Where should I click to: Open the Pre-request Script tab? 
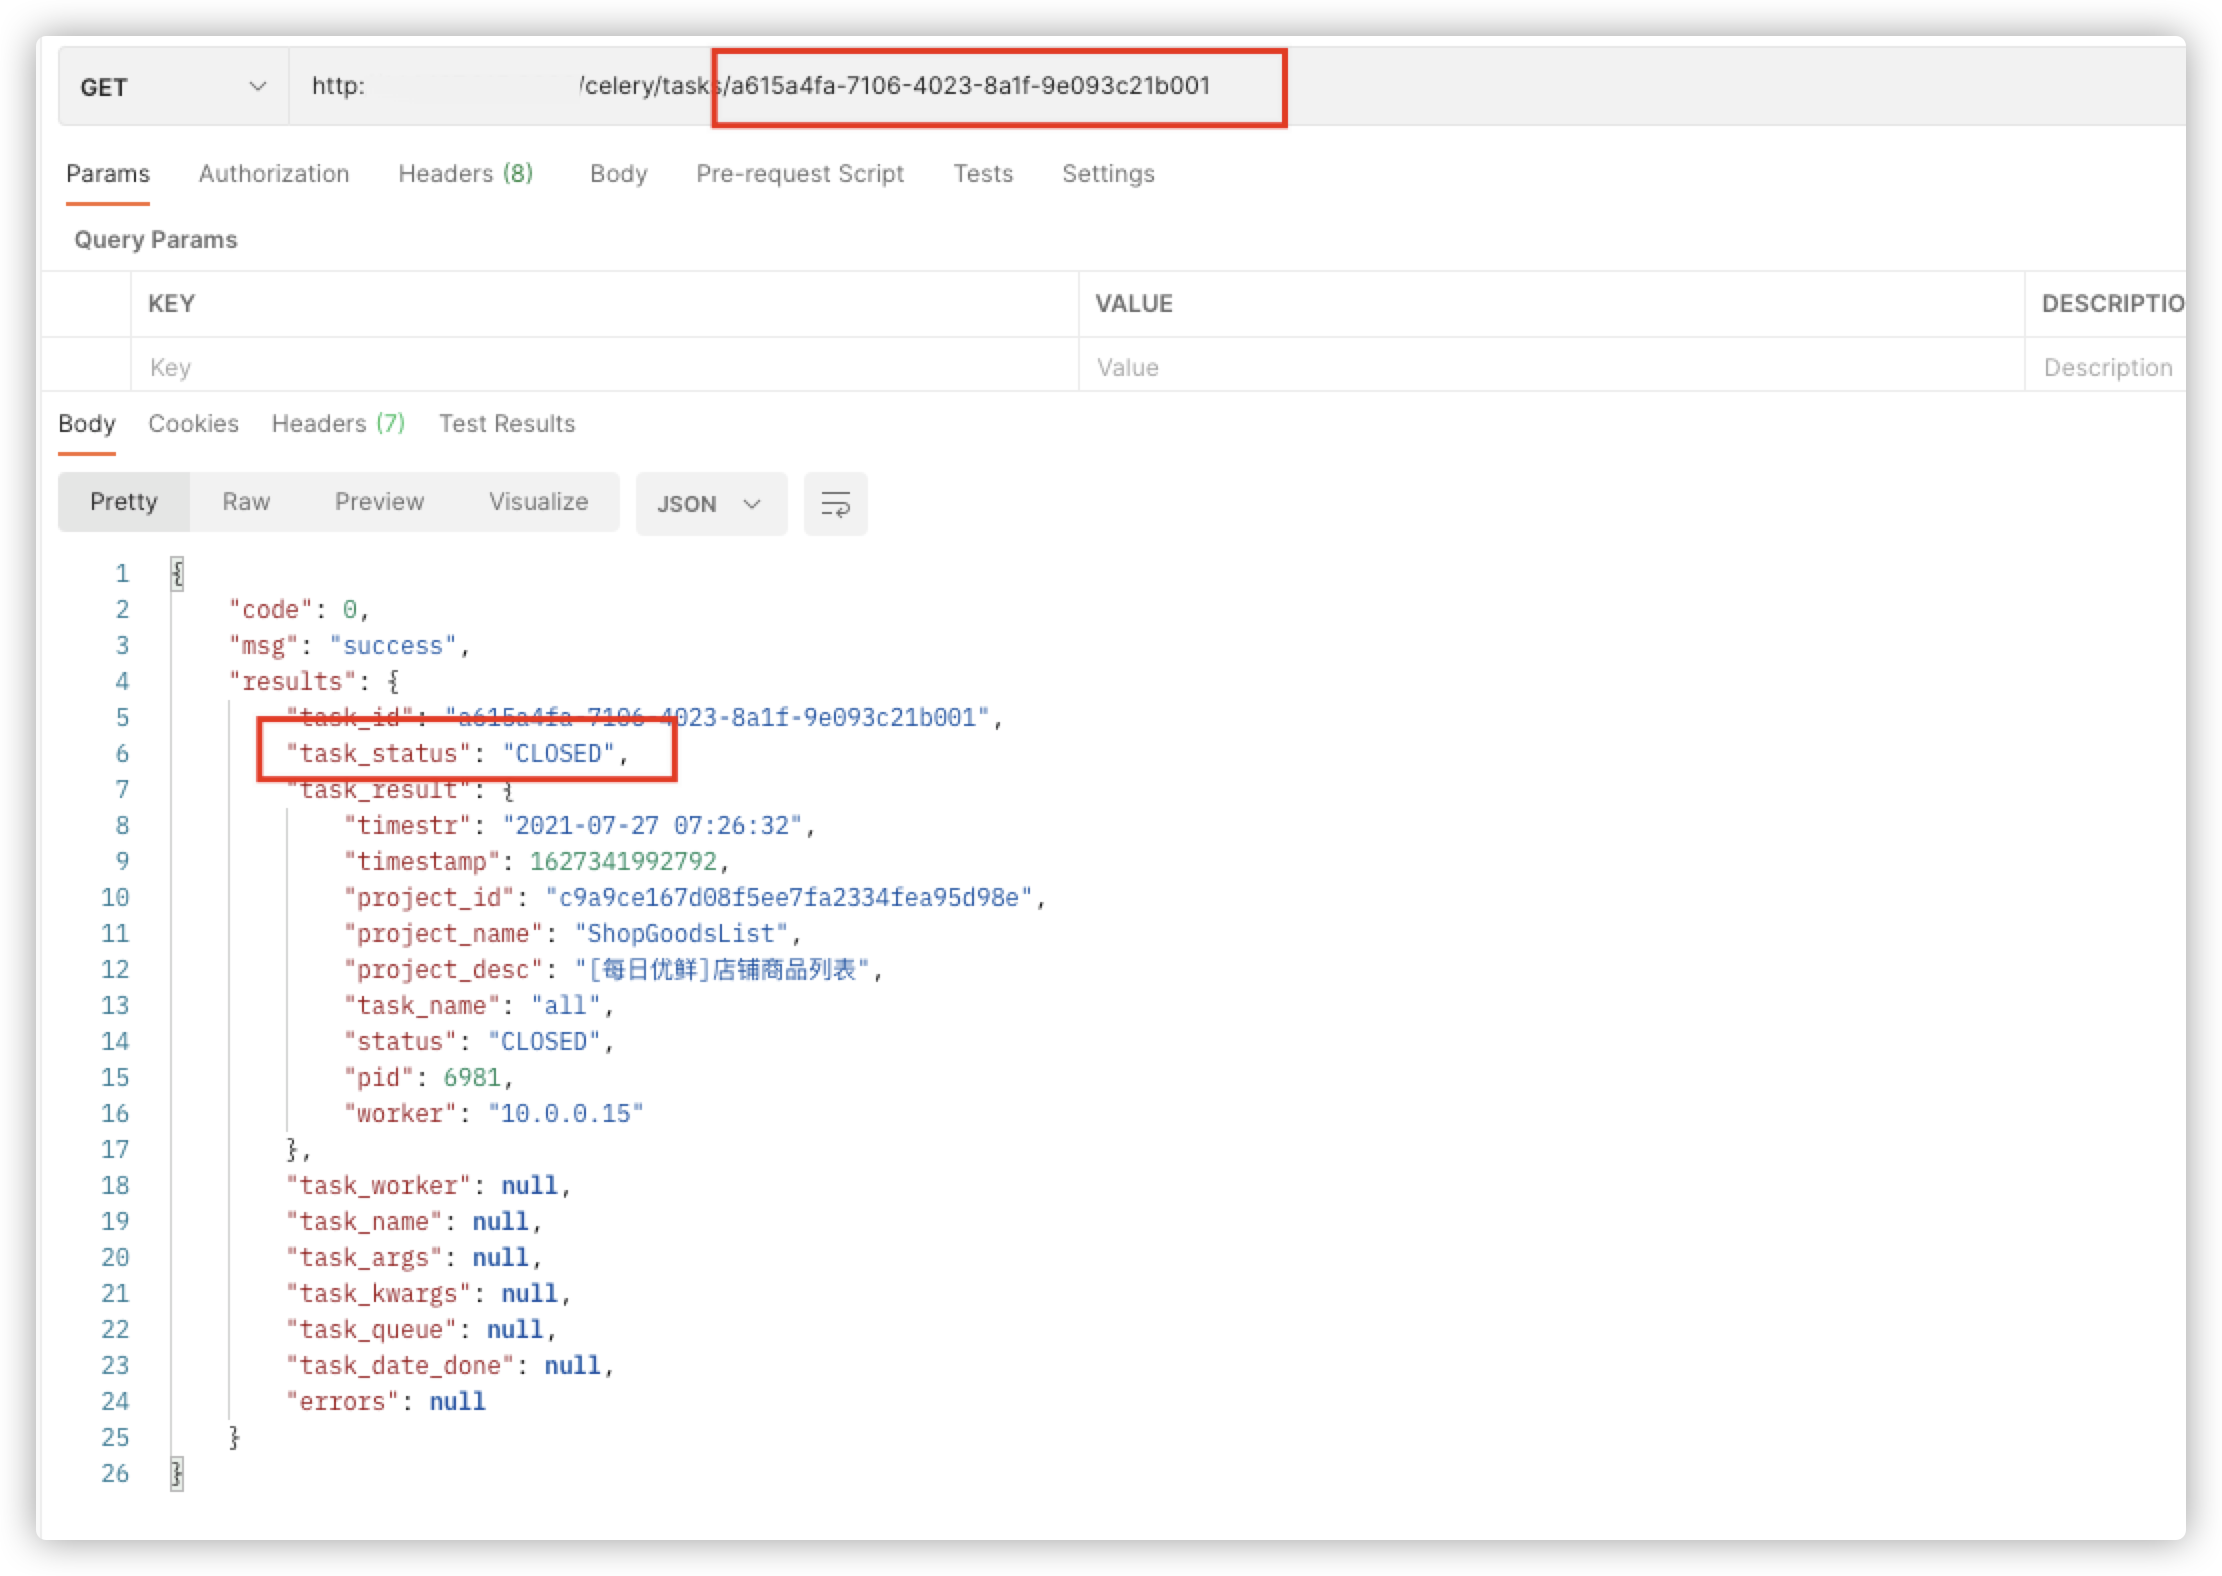click(799, 173)
